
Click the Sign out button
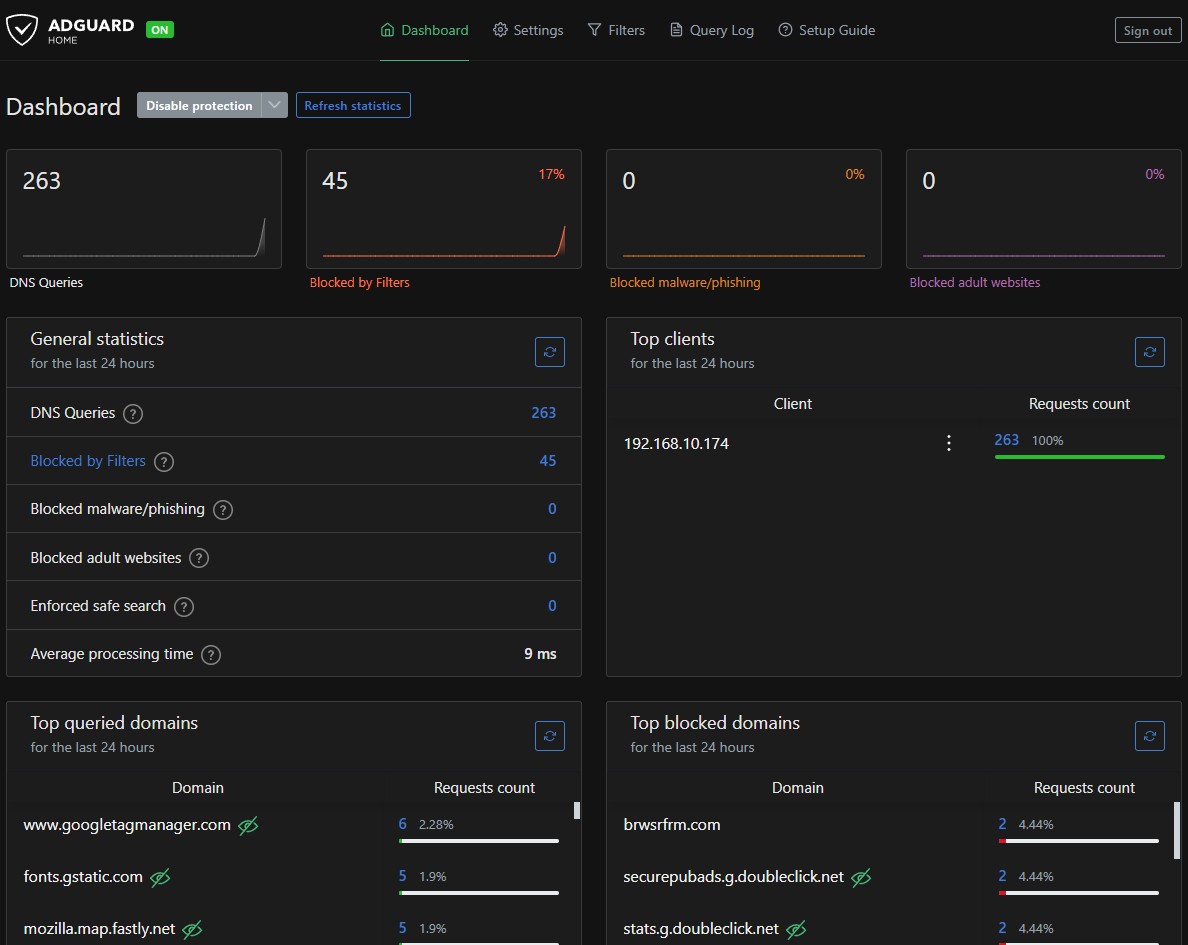click(1148, 30)
